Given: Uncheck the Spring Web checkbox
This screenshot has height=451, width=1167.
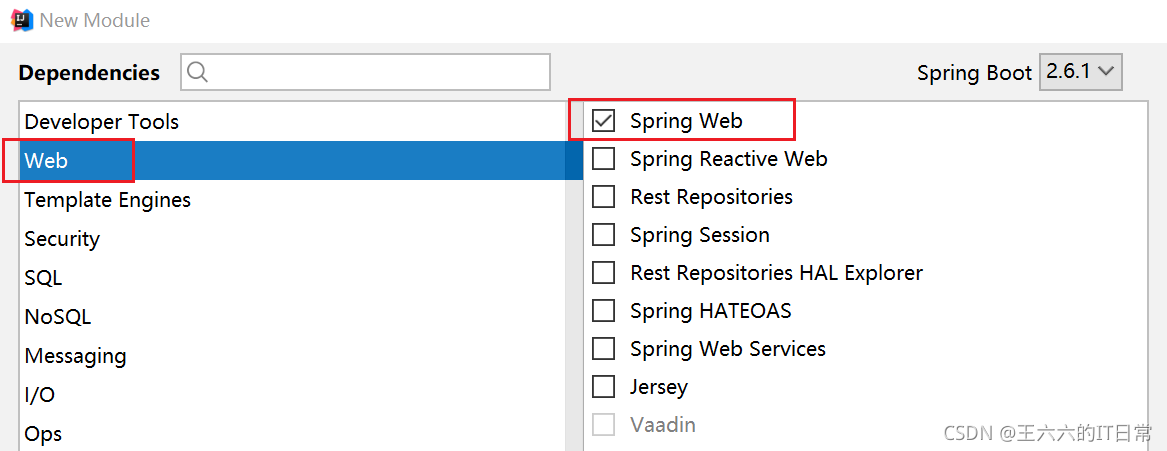Looking at the screenshot, I should click(x=603, y=121).
